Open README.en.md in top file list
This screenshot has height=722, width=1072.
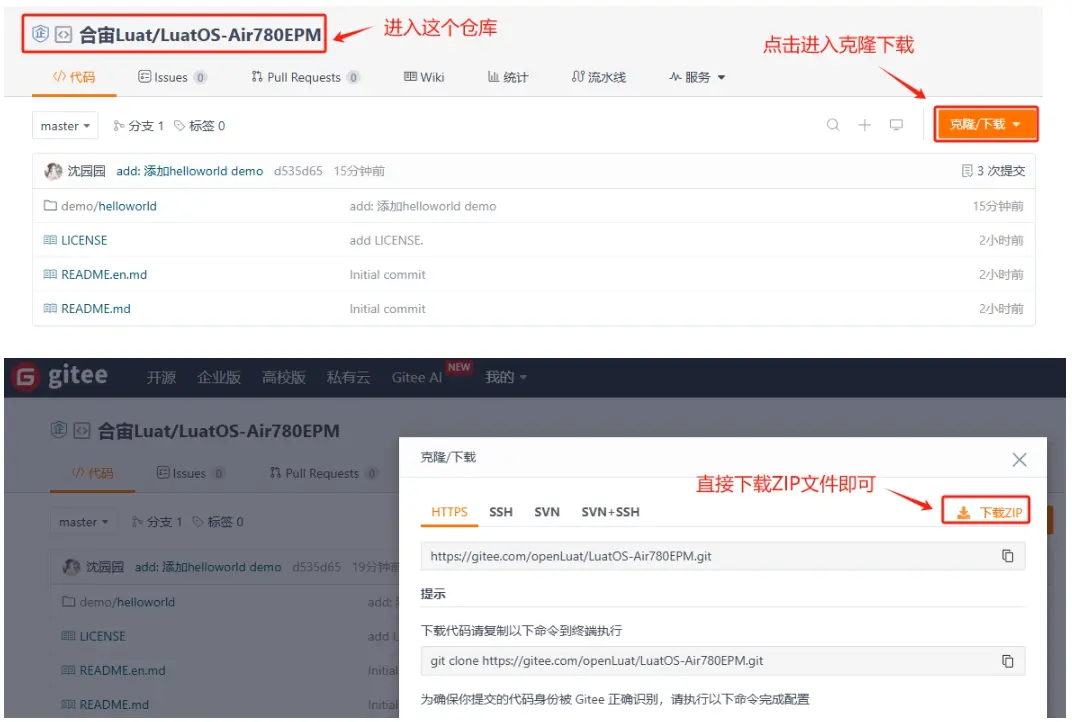point(104,274)
